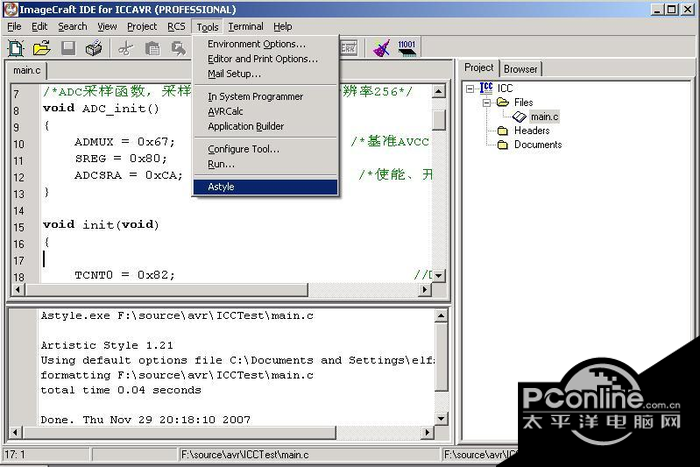700x467 pixels.
Task: Click the editor horizontal scrollbar thumb
Action: tap(166, 290)
